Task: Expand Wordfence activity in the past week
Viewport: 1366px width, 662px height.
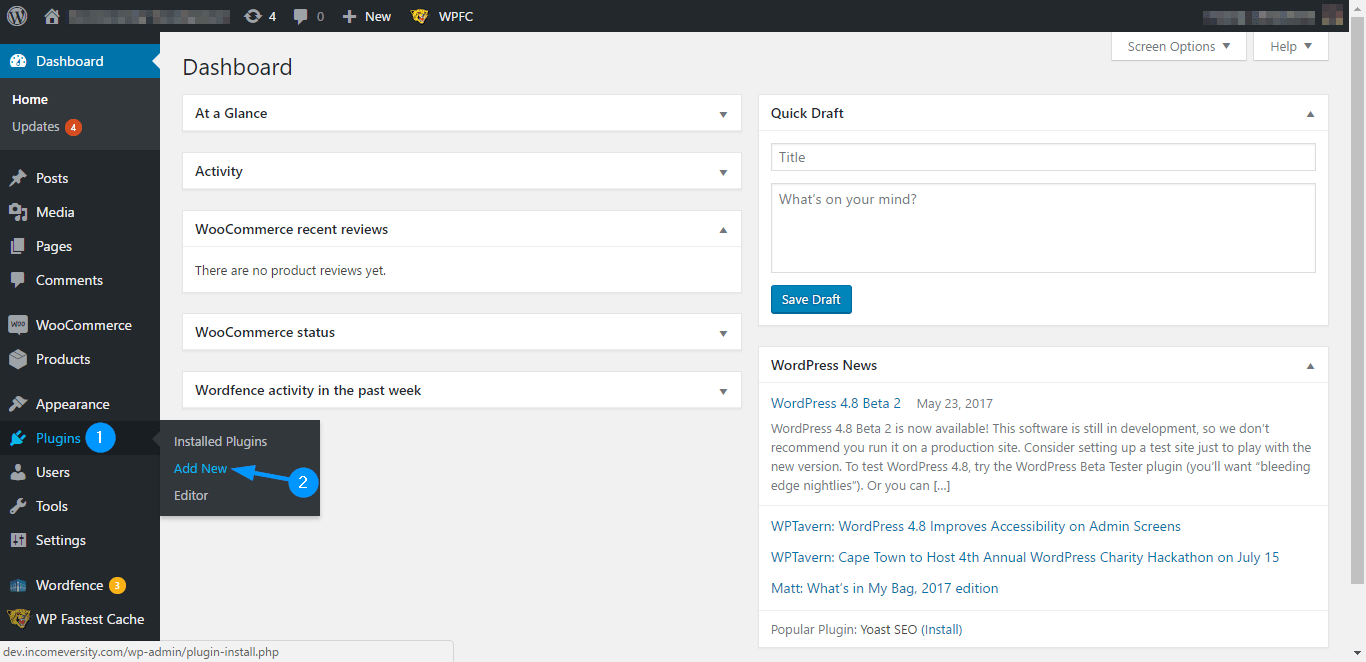Action: [724, 391]
